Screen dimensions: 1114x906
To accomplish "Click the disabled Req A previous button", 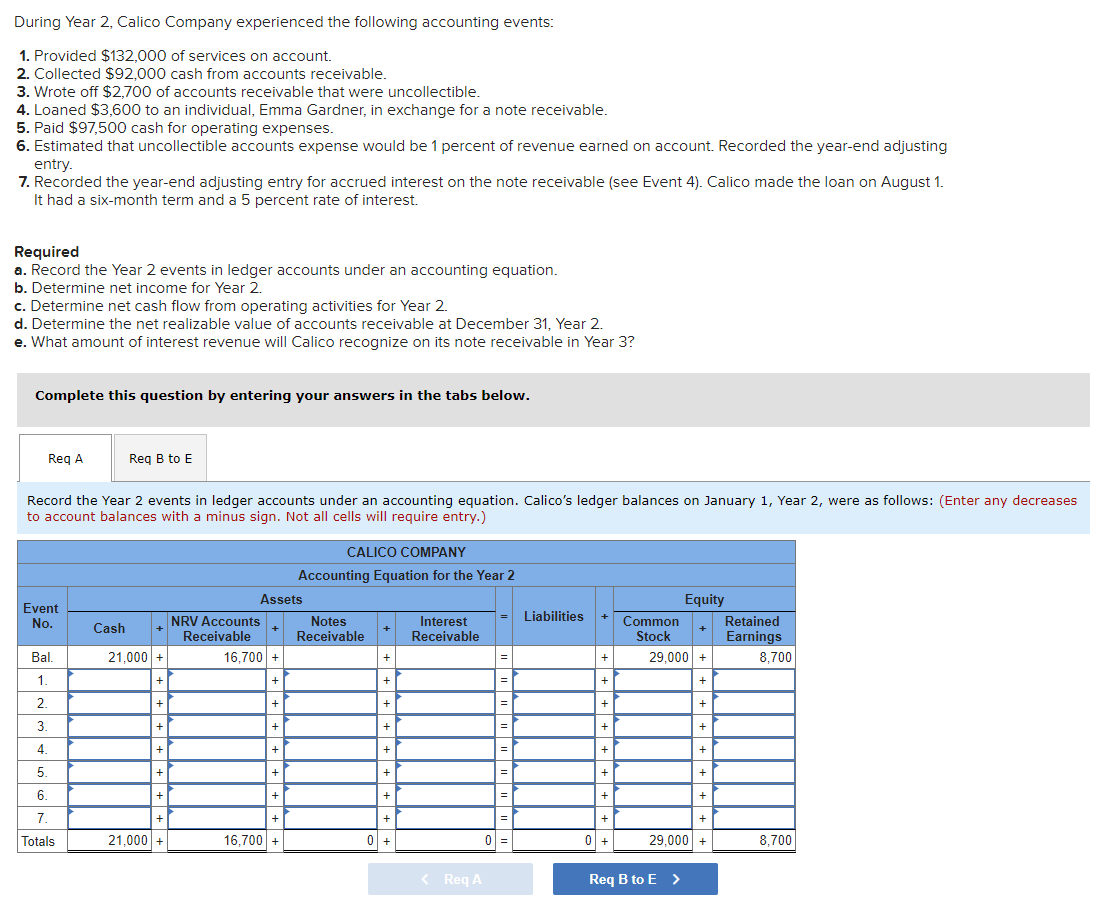I will click(x=450, y=879).
